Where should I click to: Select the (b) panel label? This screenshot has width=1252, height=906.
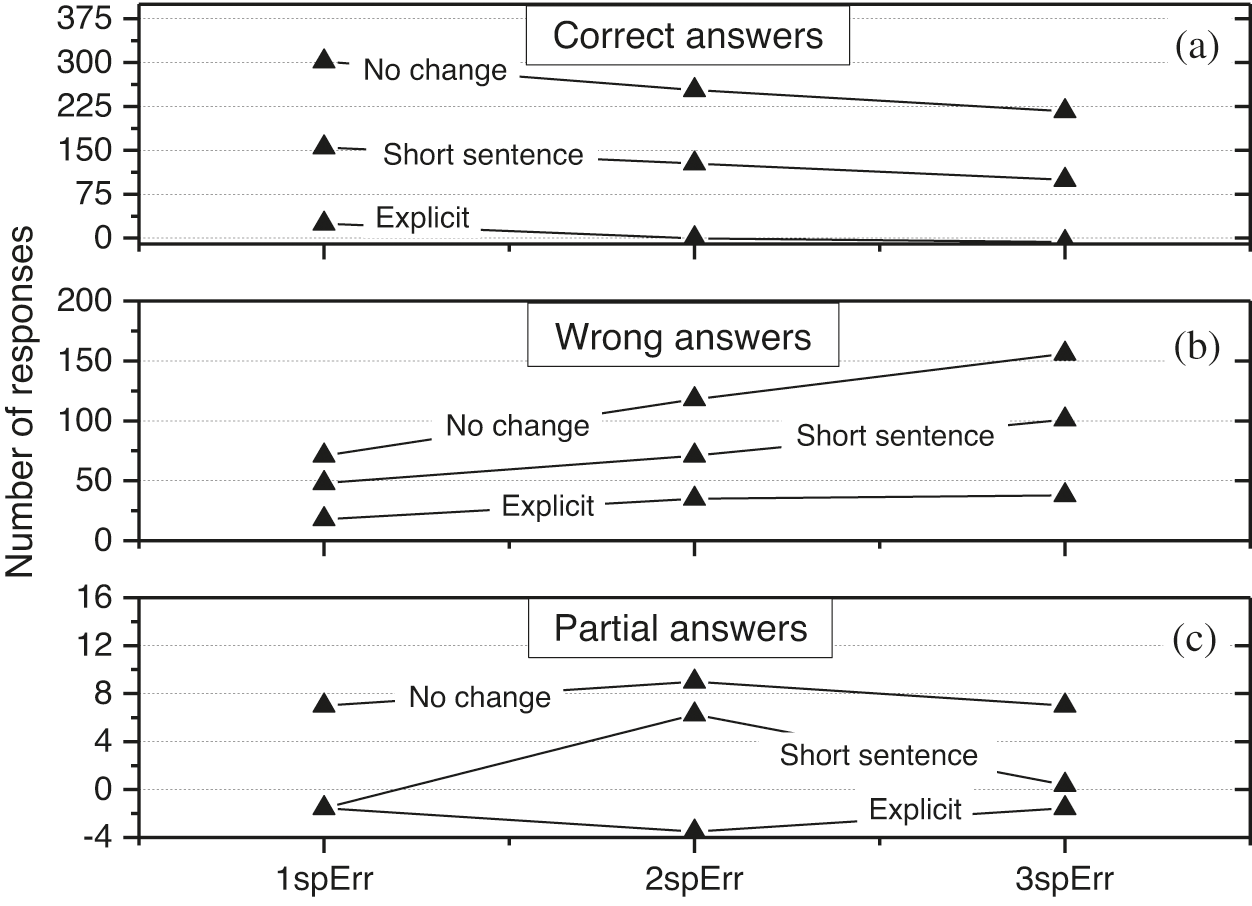pos(1196,347)
